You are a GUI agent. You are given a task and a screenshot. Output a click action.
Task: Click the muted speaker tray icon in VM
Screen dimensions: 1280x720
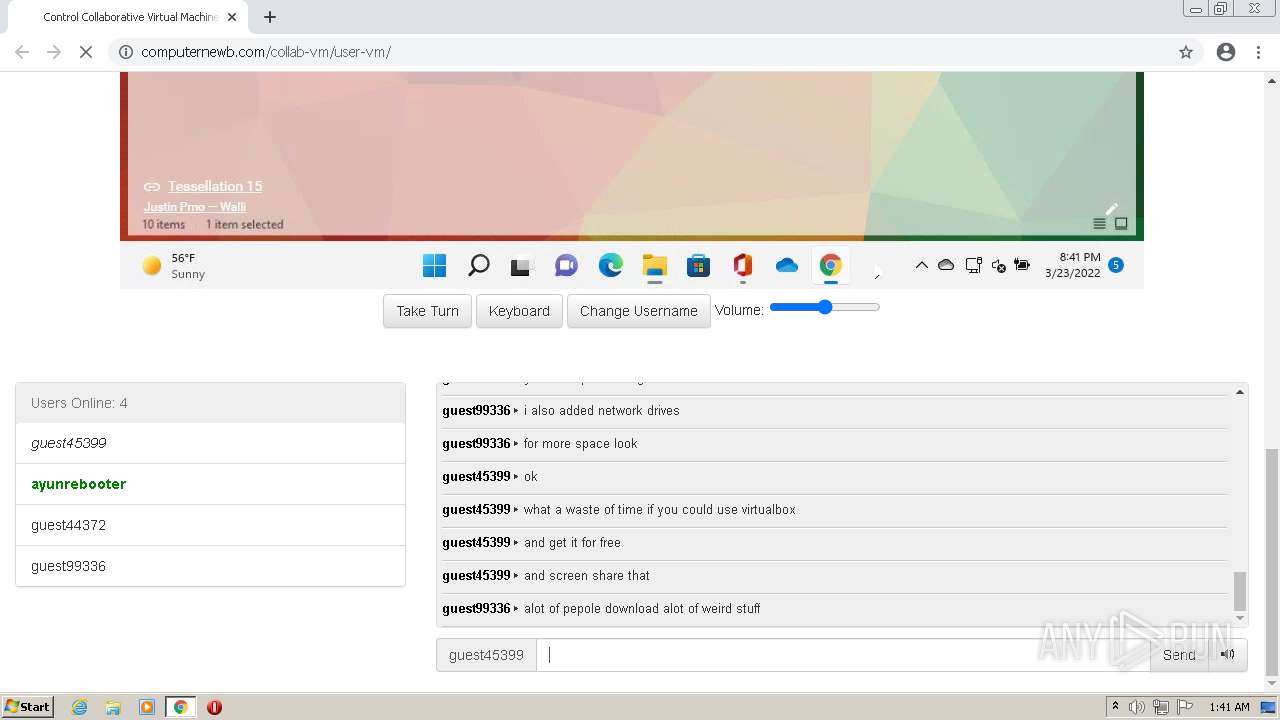pyautogui.click(x=998, y=266)
